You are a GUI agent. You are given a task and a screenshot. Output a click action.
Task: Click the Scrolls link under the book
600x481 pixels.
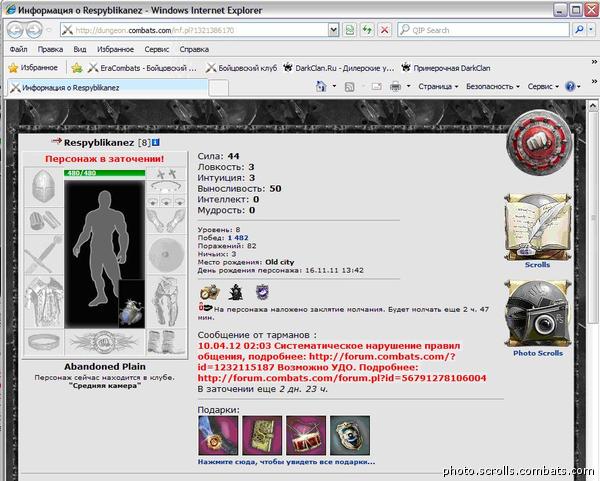[537, 265]
